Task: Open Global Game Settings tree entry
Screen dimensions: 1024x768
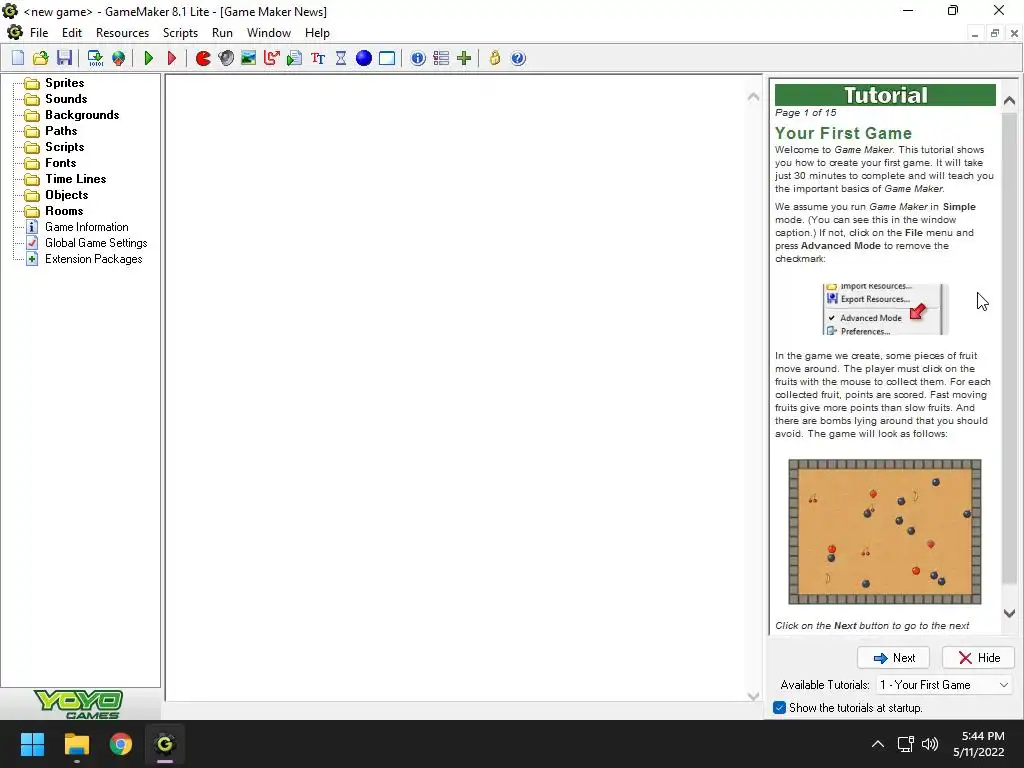Action: 96,243
